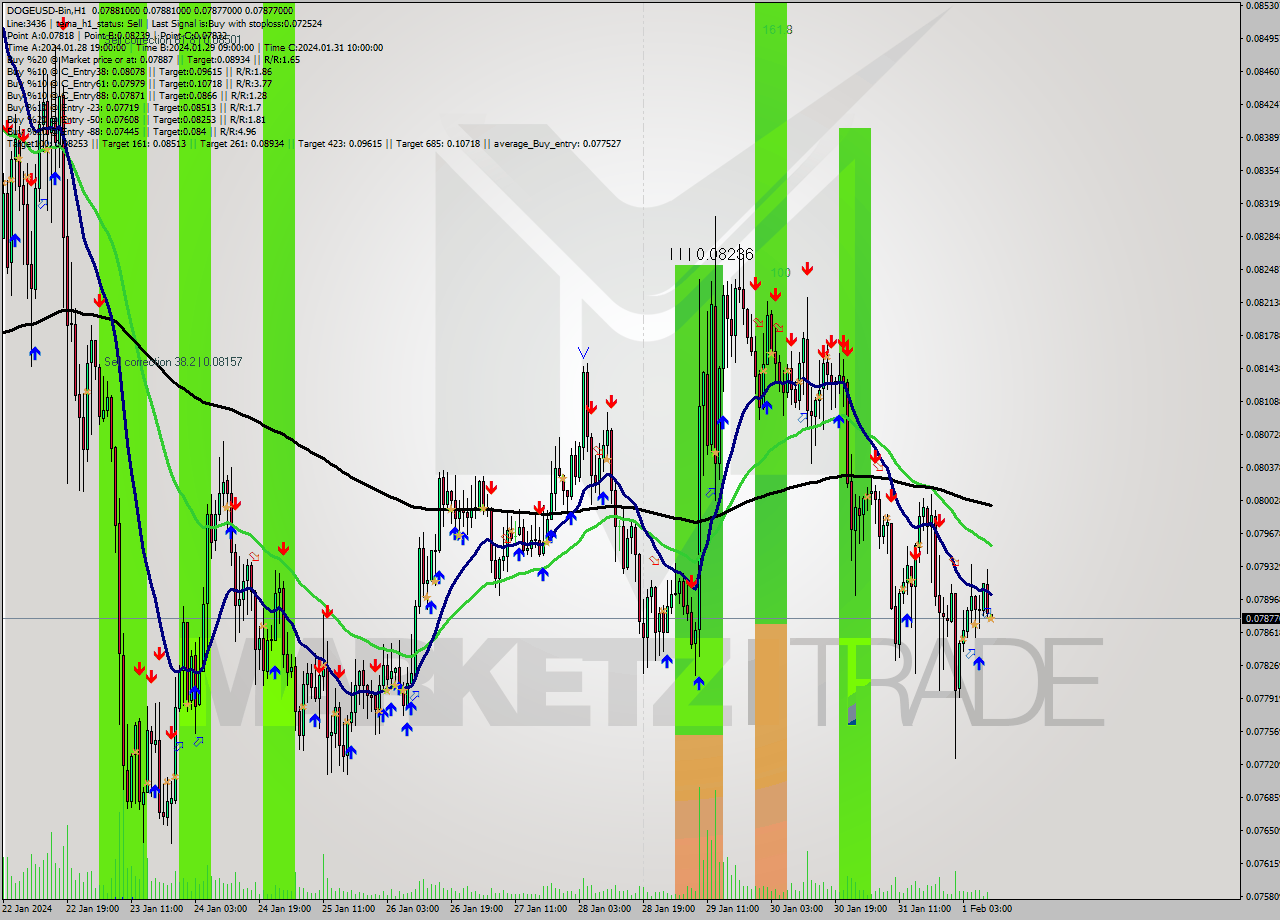Click the 0.08284 price axis label
The width and height of the screenshot is (1280, 920).
click(x=1262, y=236)
